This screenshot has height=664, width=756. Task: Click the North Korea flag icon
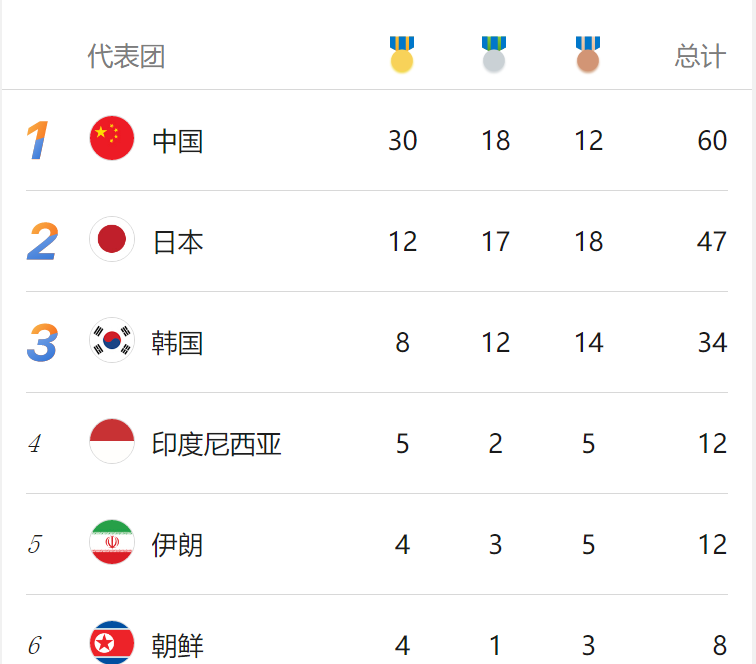(112, 642)
